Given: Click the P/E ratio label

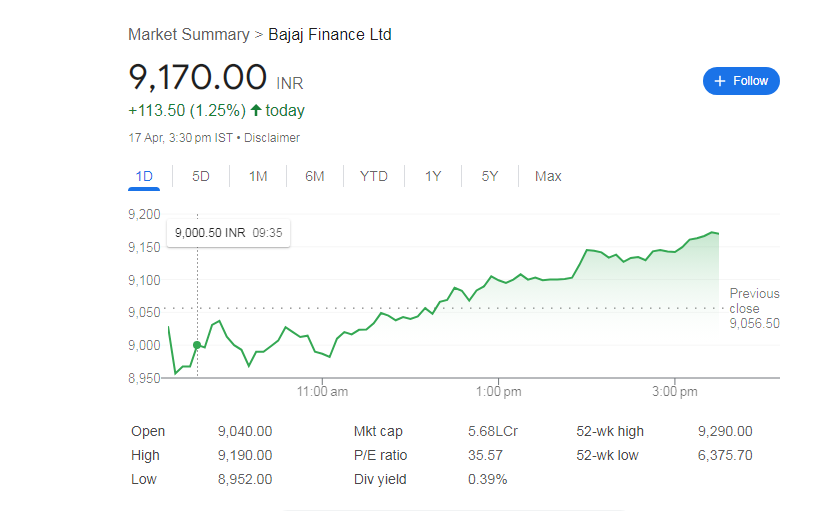Looking at the screenshot, I should tap(380, 455).
